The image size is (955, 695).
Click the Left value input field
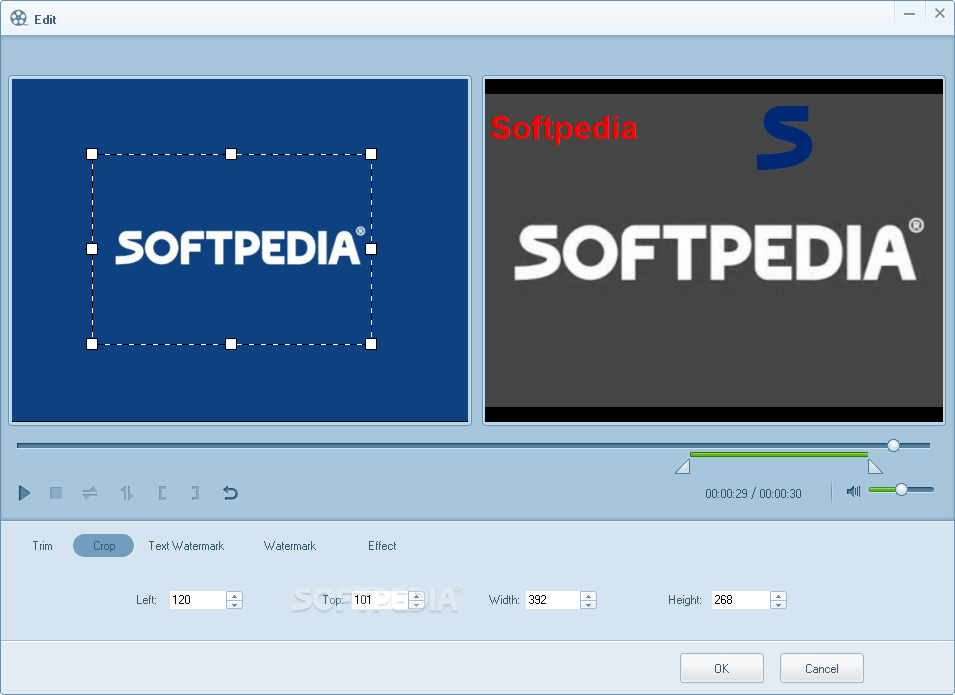[197, 600]
